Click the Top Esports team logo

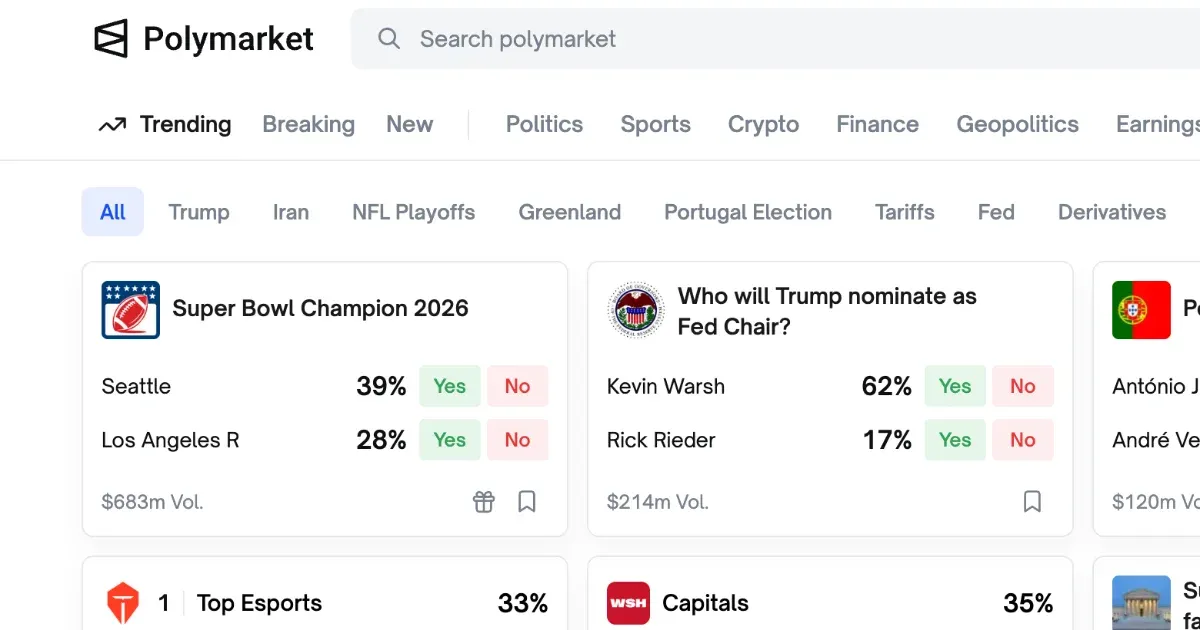point(123,604)
